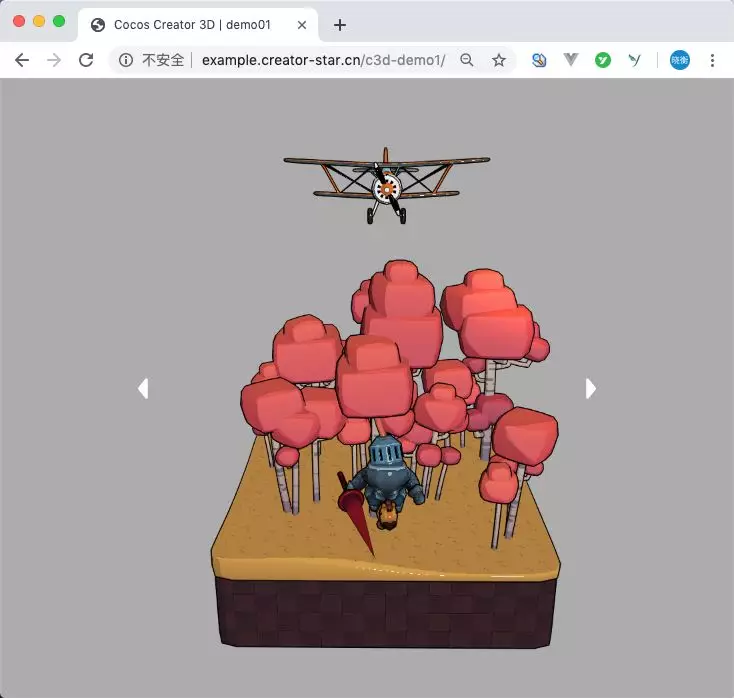Image resolution: width=734 pixels, height=698 pixels.
Task: Click the knight character in the scene
Action: tap(385, 482)
